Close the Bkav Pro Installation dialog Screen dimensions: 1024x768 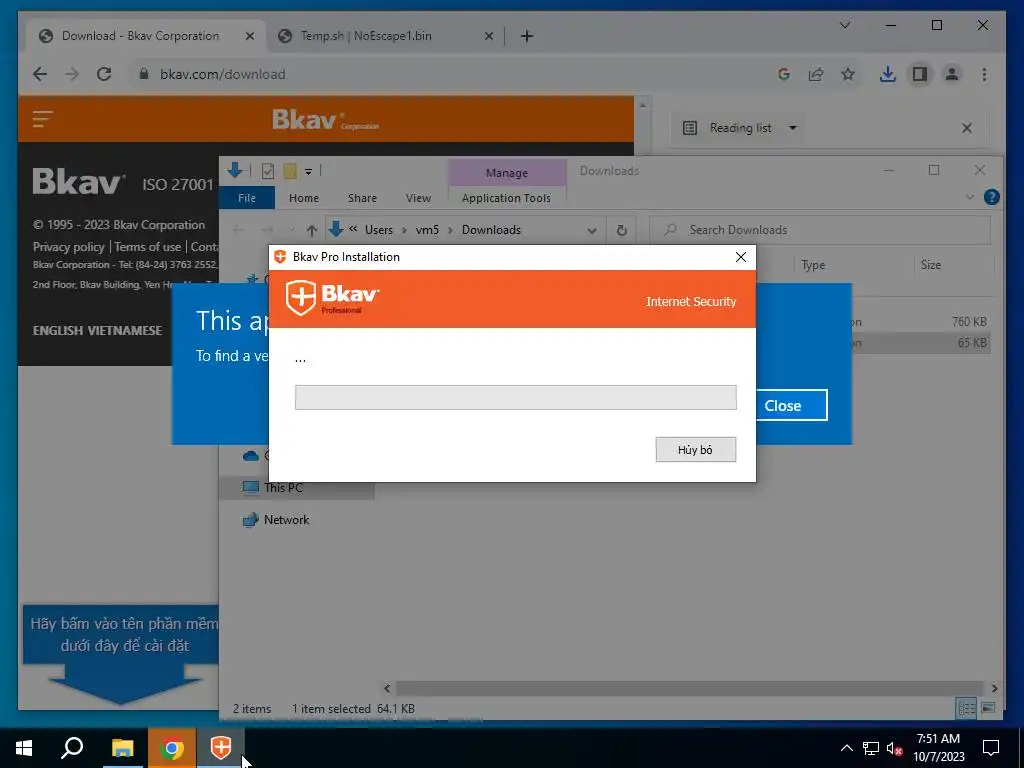(741, 257)
